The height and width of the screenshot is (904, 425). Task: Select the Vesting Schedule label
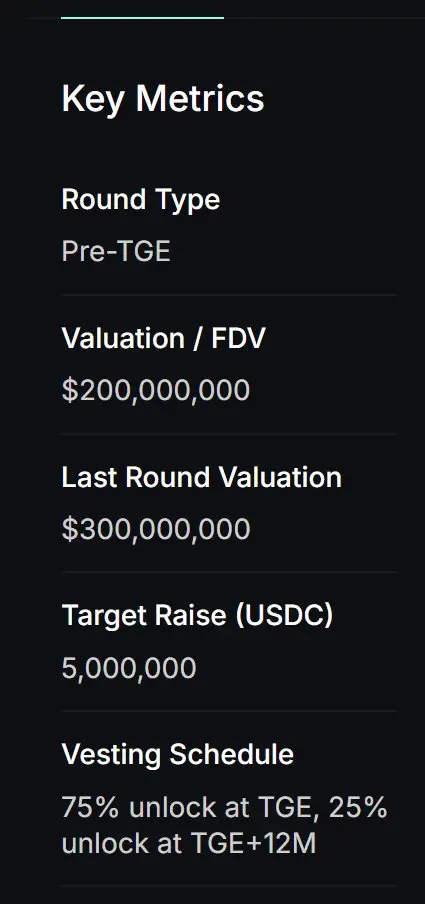(x=178, y=754)
